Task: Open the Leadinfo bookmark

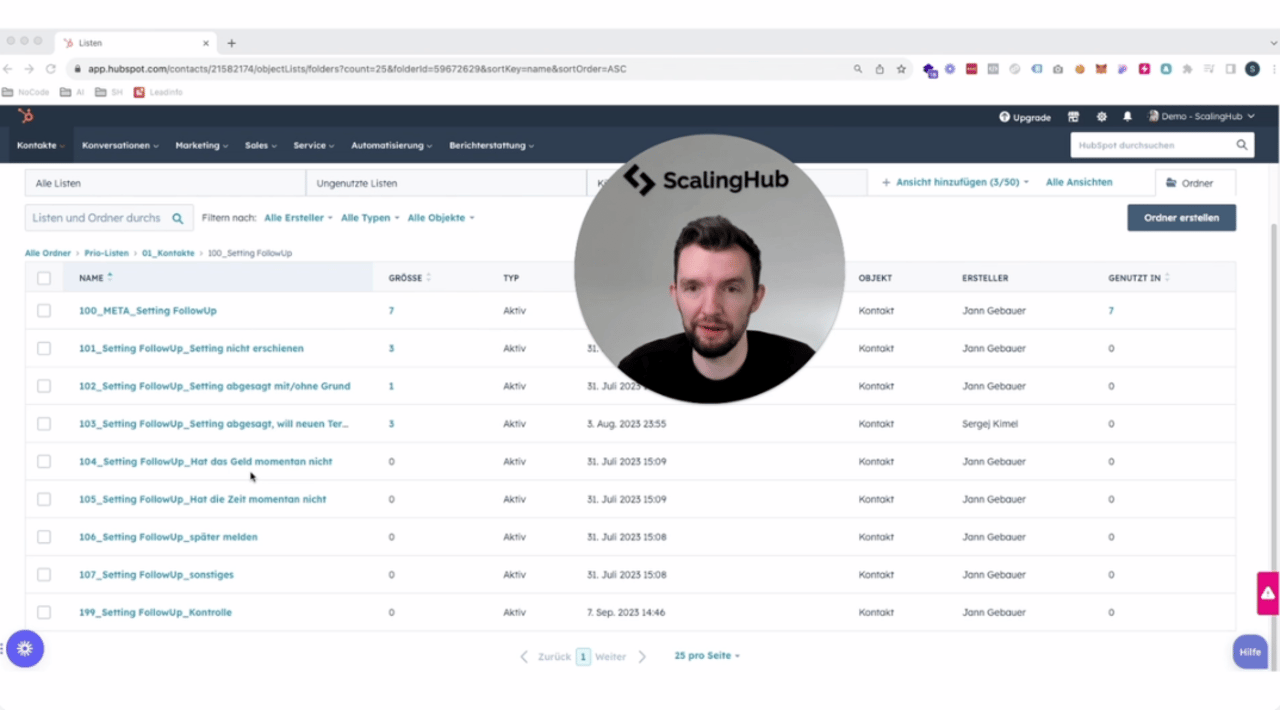Action: point(158,92)
